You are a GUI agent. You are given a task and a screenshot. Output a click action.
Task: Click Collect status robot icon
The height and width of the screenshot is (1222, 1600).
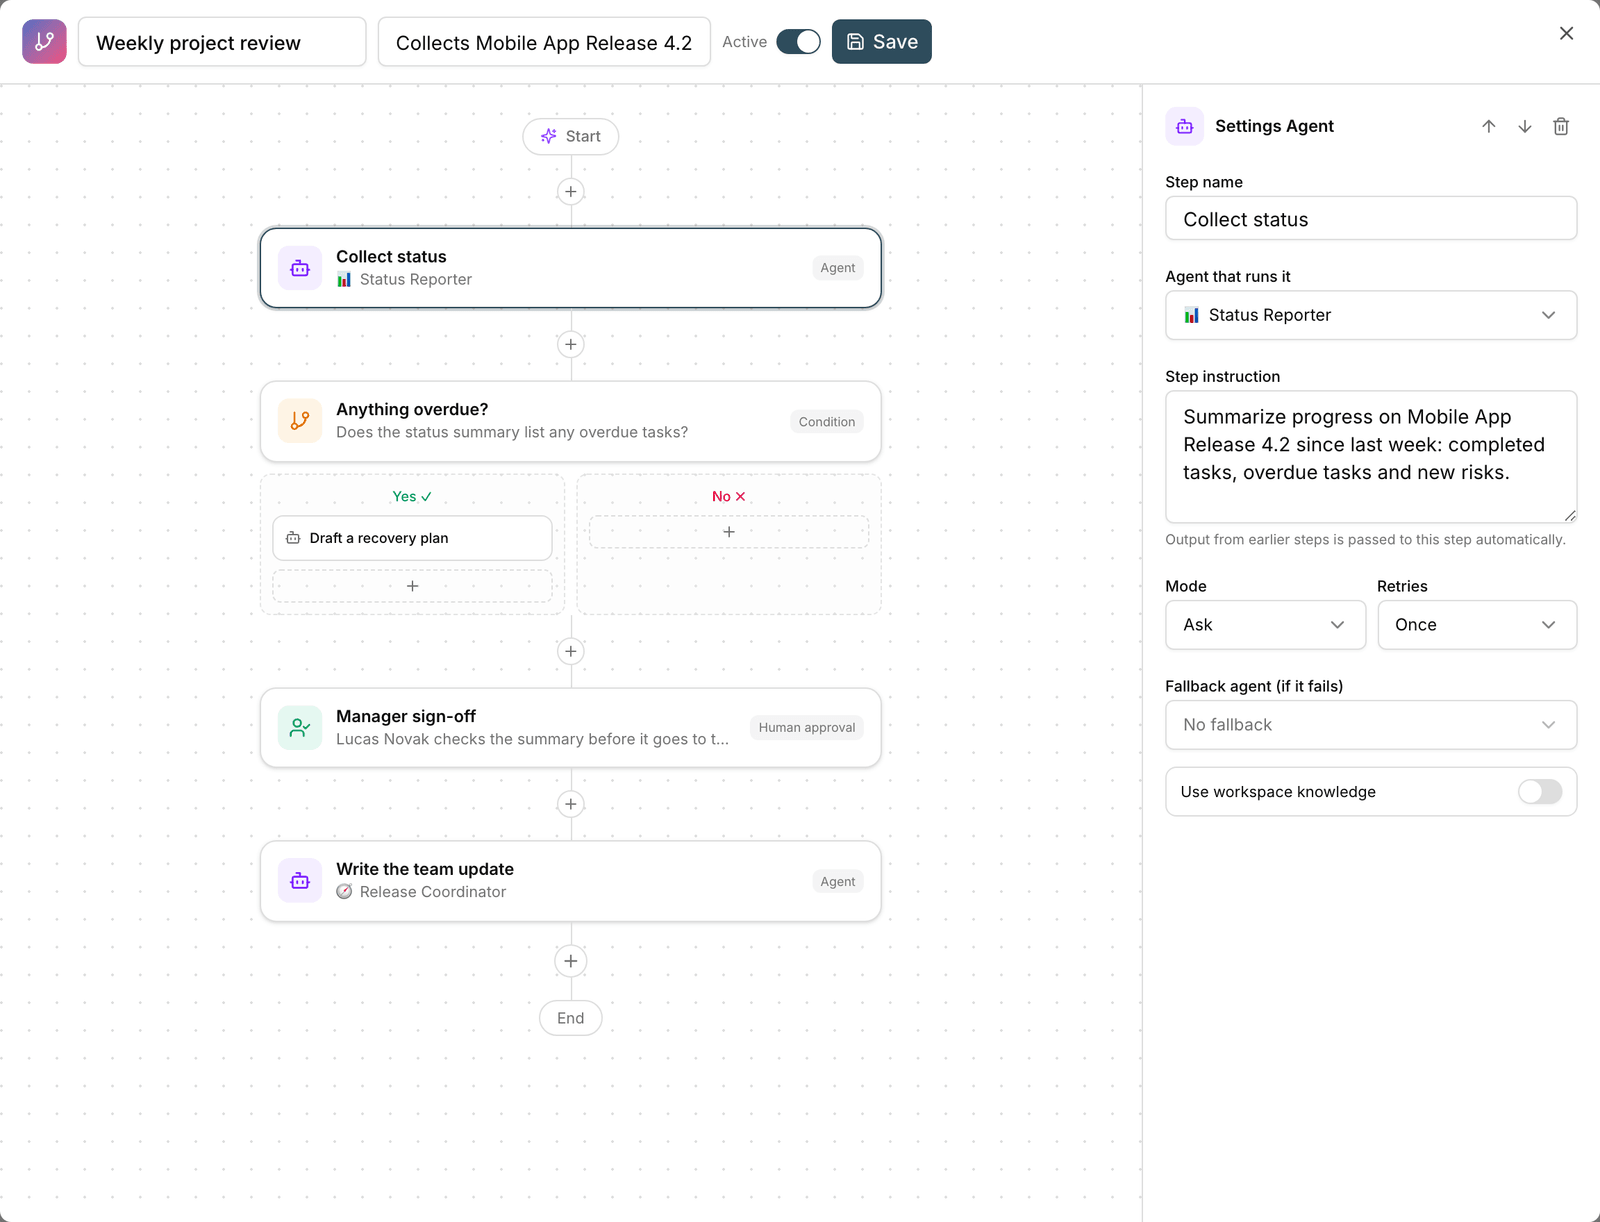300,268
